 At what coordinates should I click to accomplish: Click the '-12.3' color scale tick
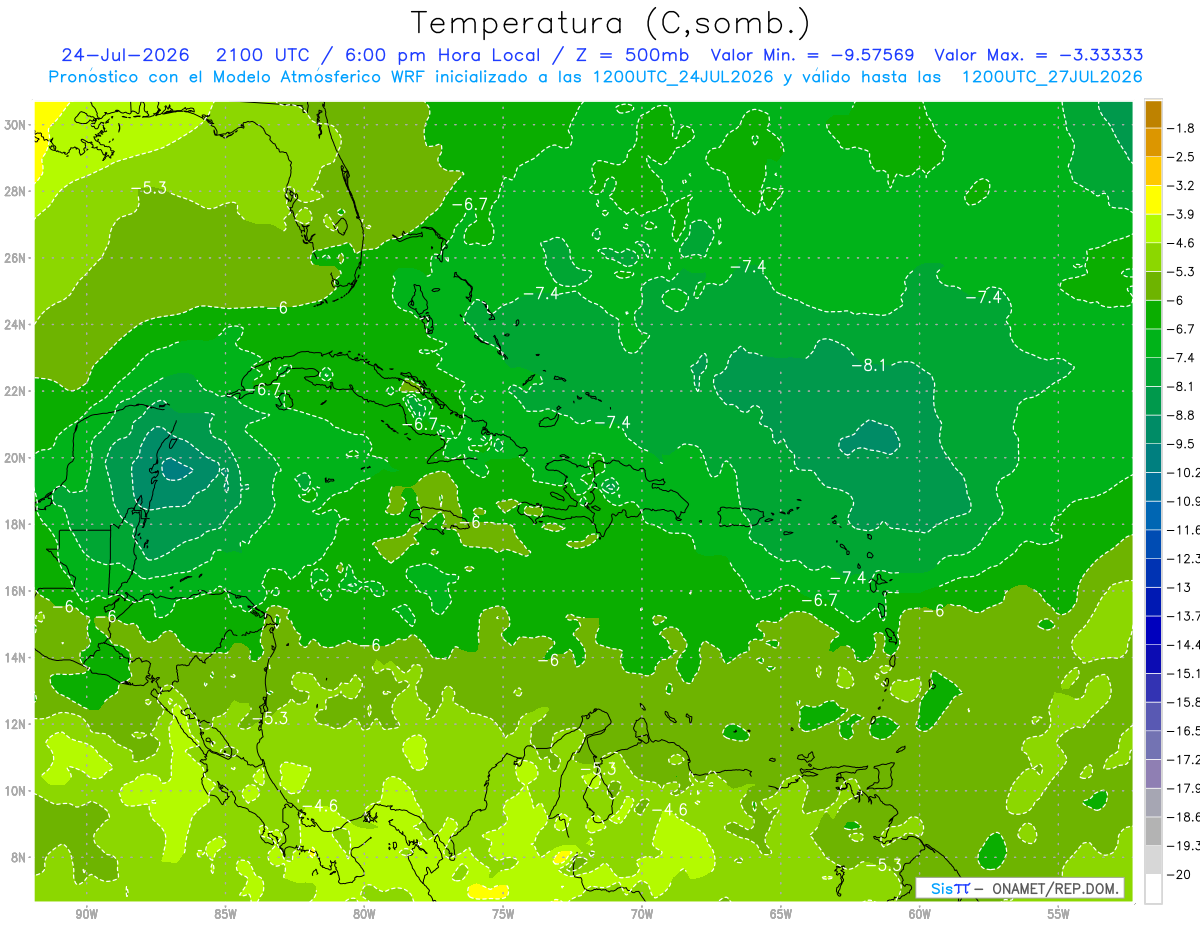click(1185, 558)
